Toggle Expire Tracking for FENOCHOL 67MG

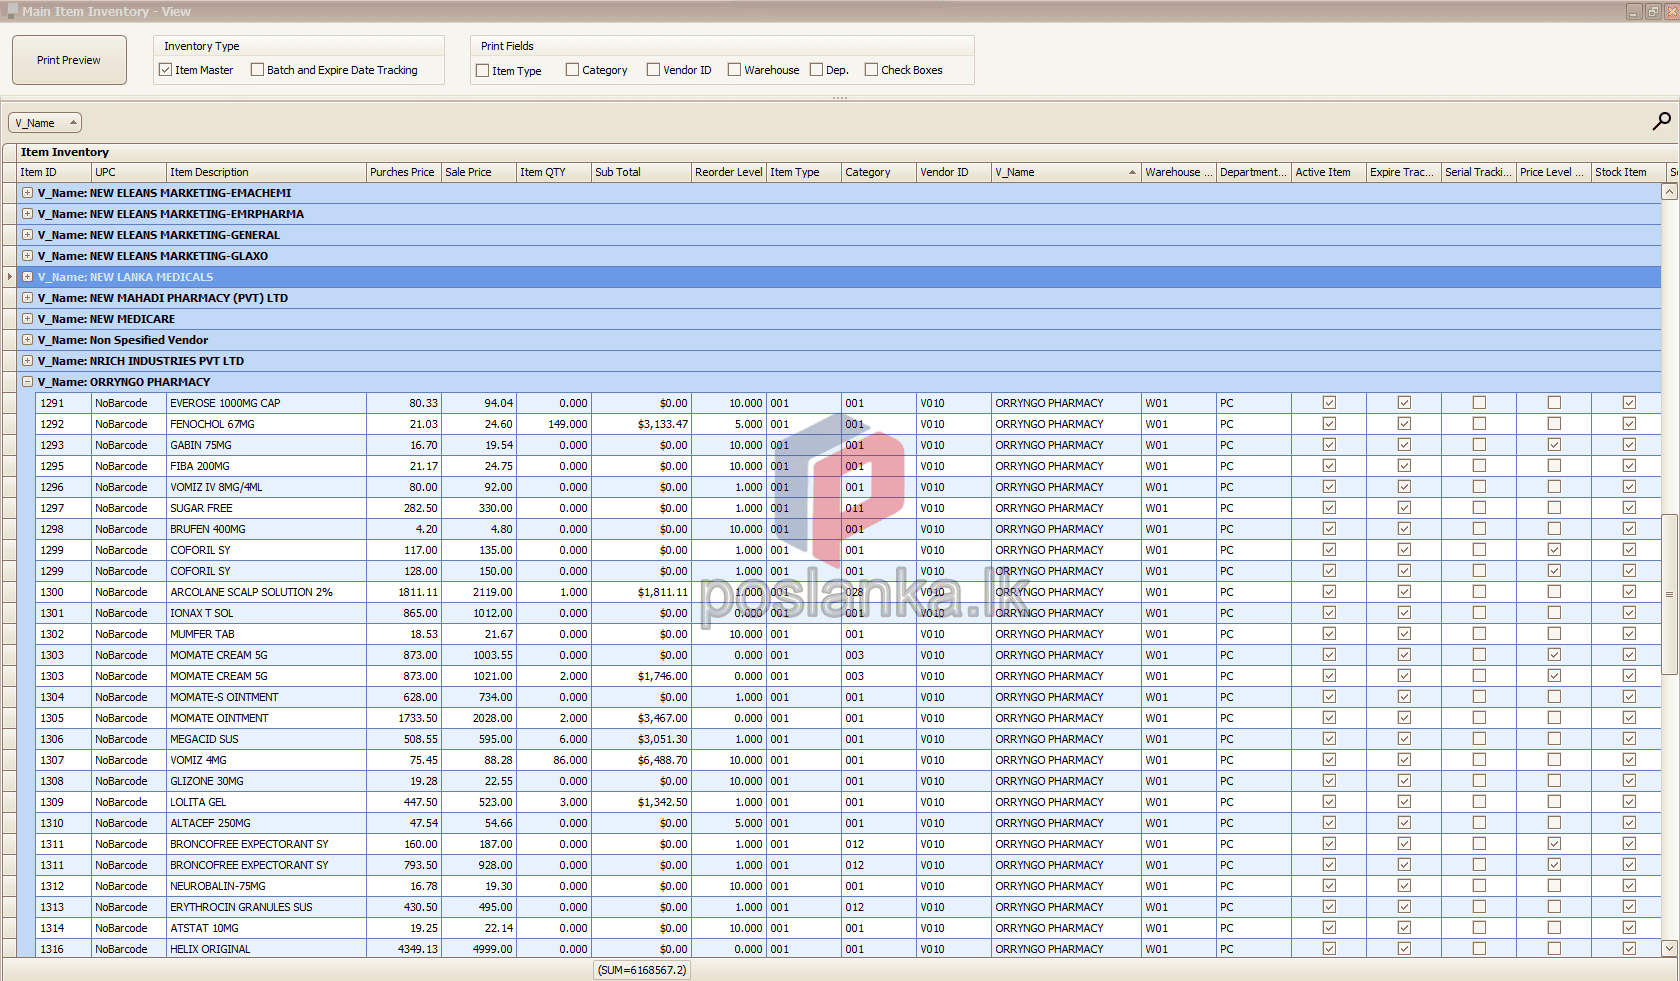1404,424
